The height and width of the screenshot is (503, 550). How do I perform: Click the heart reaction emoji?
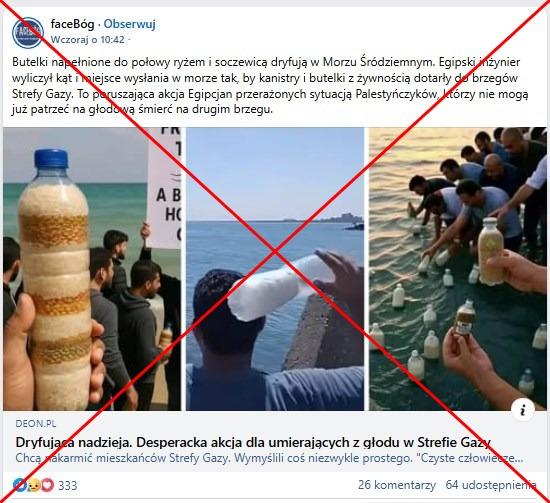tap(48, 485)
